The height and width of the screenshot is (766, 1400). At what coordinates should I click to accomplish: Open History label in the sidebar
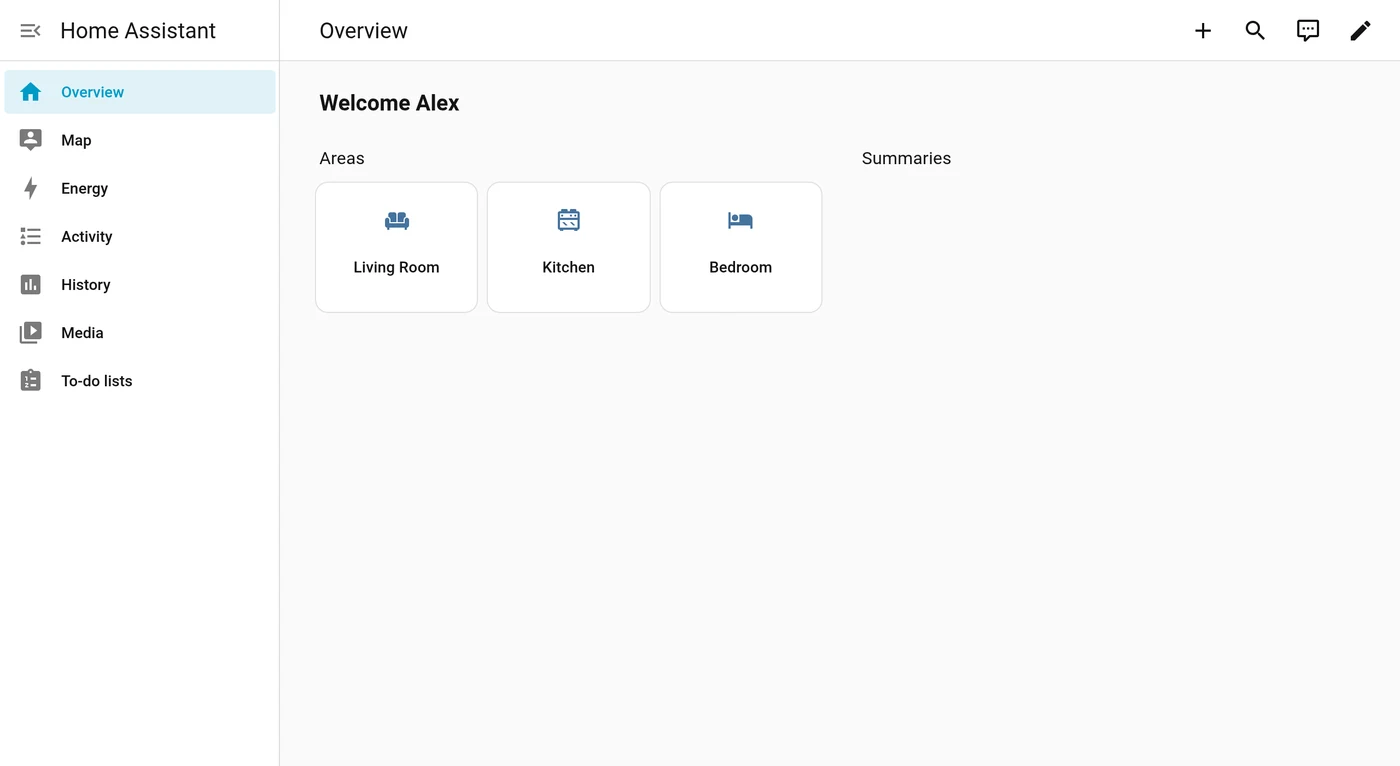coord(86,285)
